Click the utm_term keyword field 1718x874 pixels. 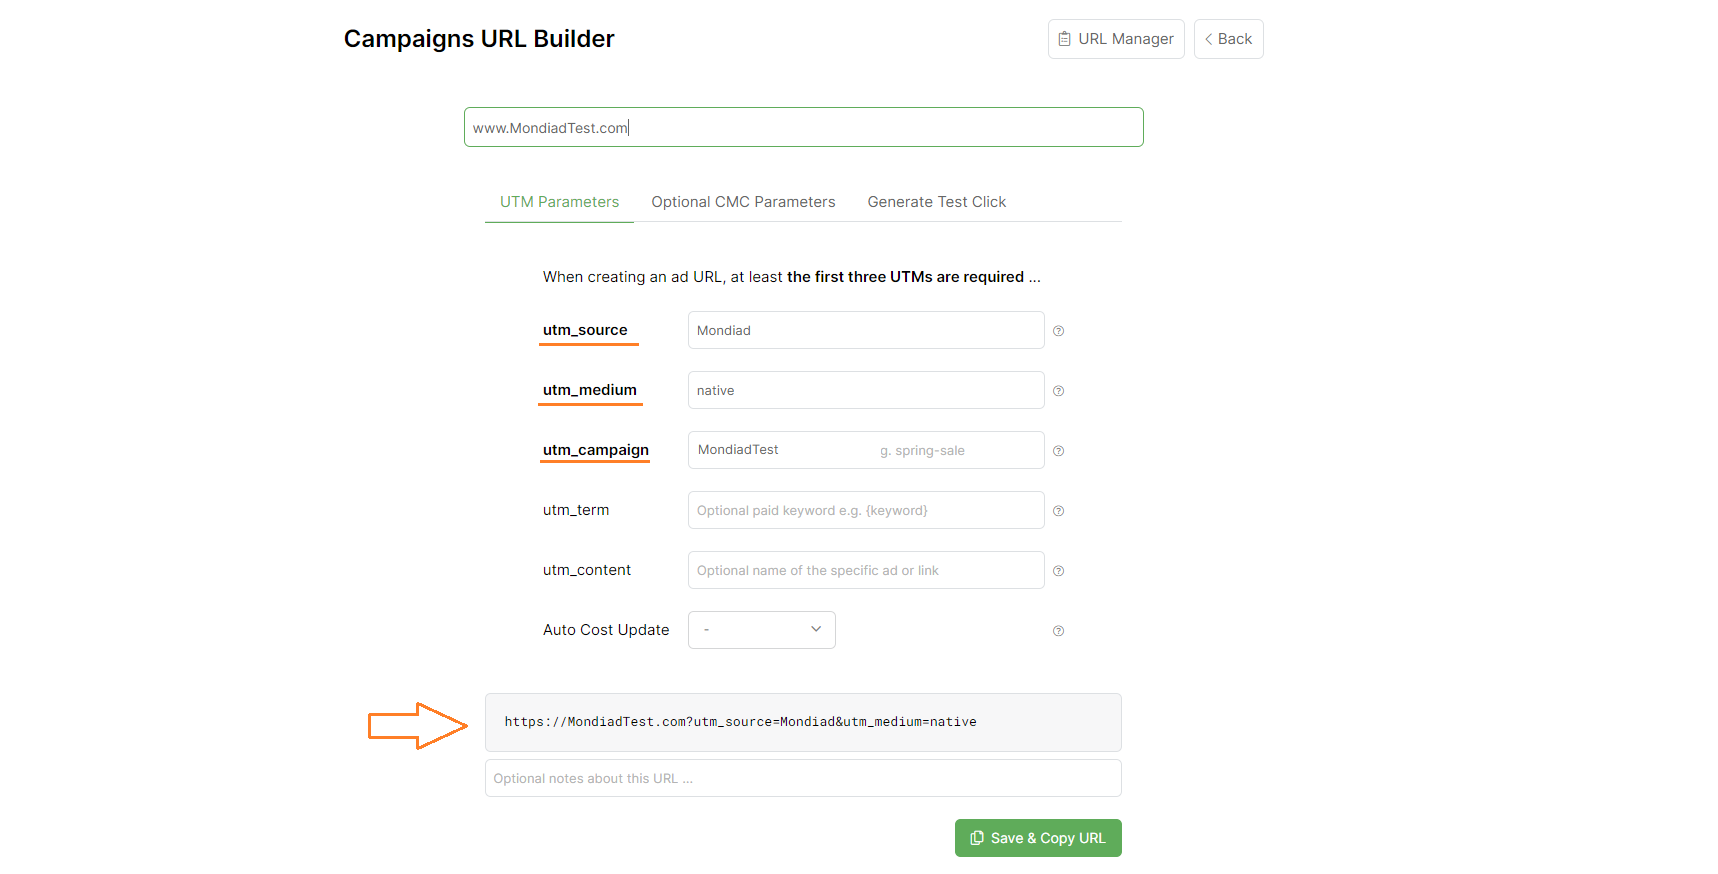pyautogui.click(x=865, y=511)
